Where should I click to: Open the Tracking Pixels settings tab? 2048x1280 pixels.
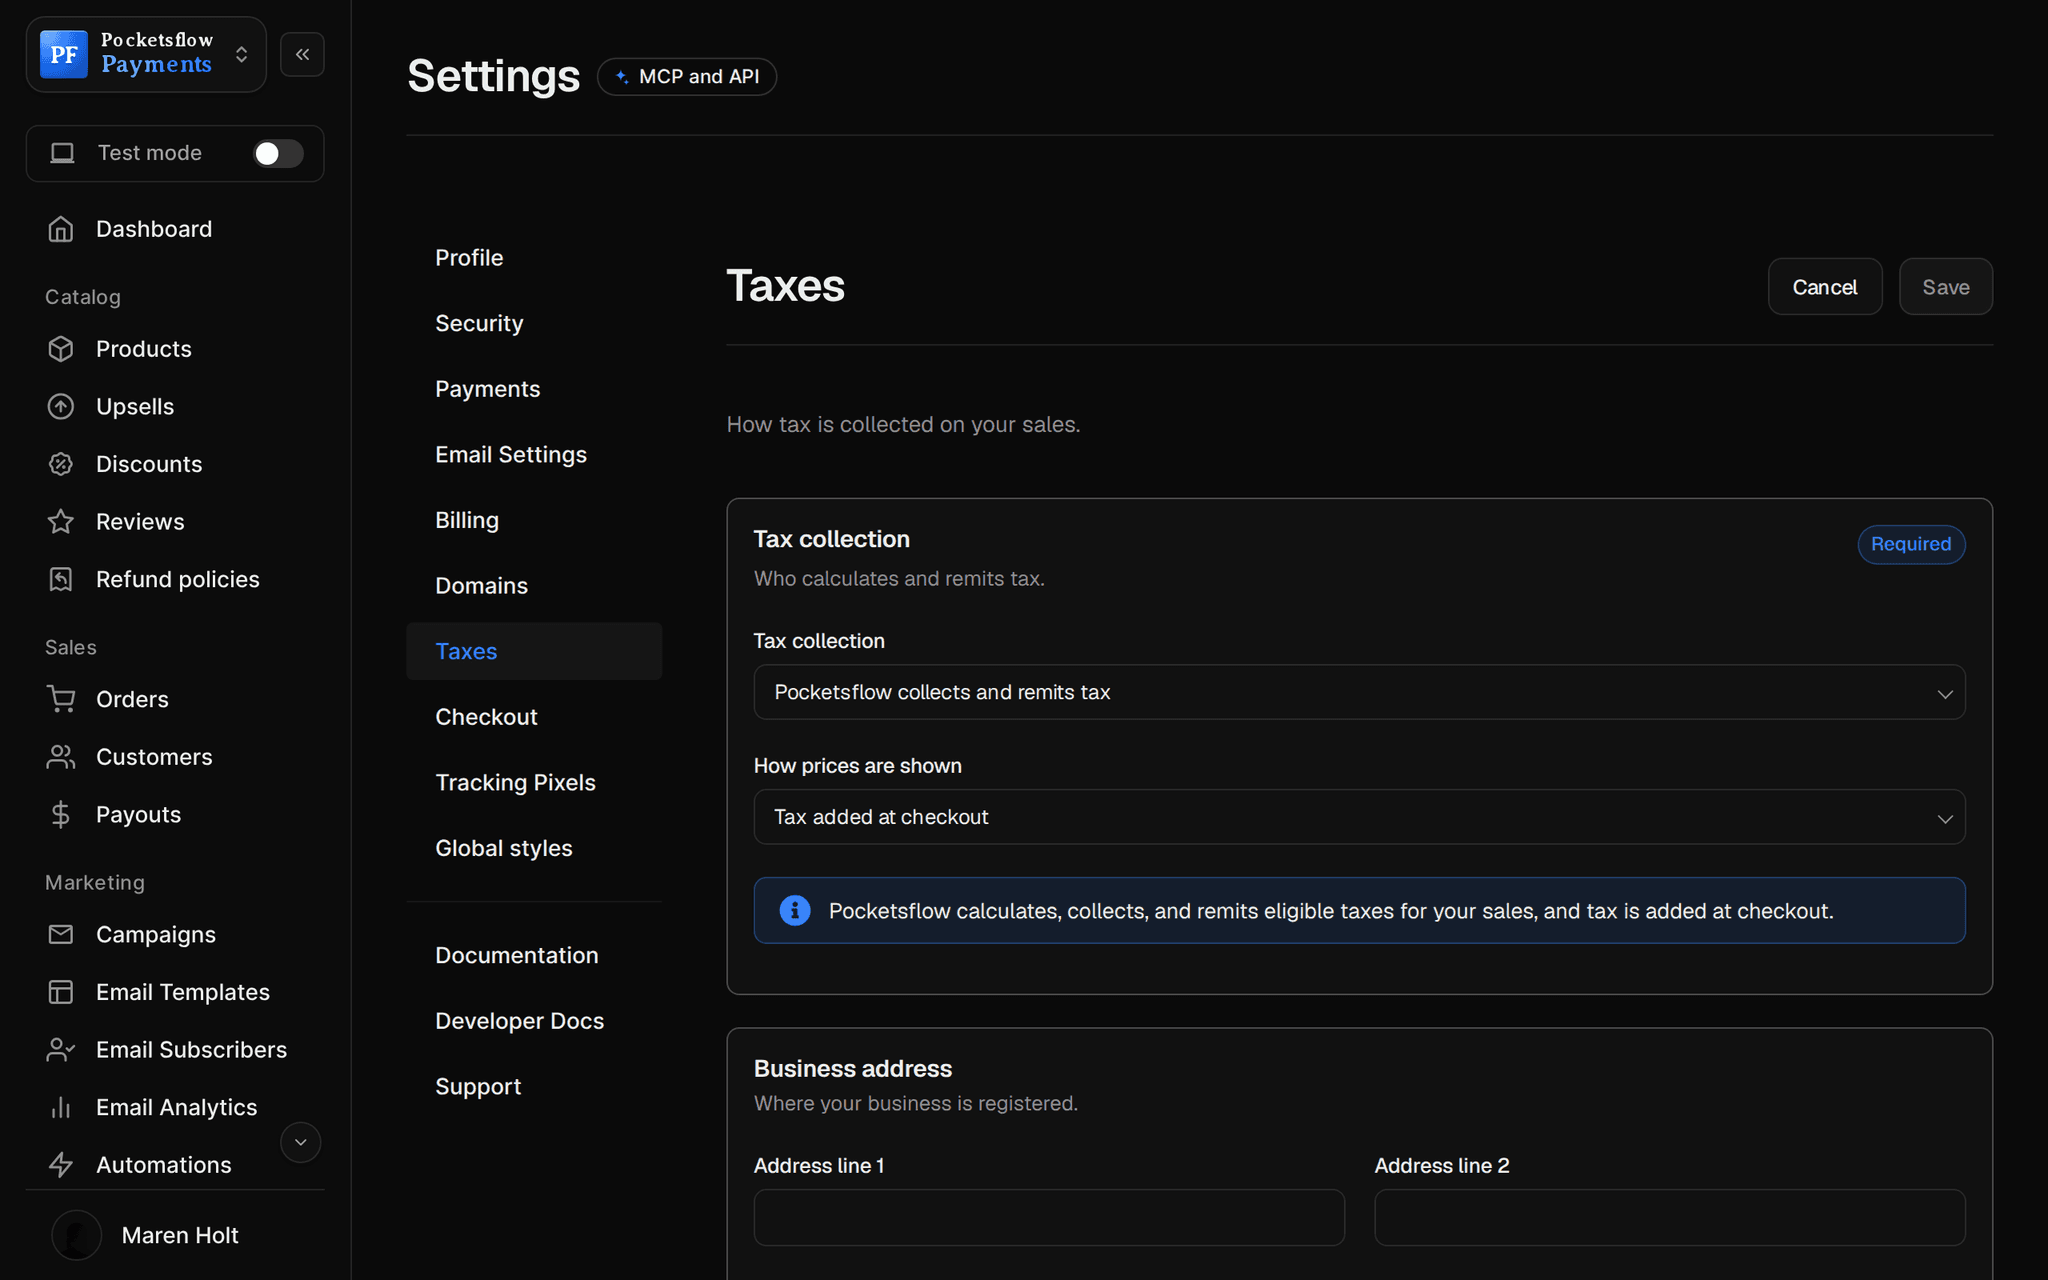[x=534, y=782]
